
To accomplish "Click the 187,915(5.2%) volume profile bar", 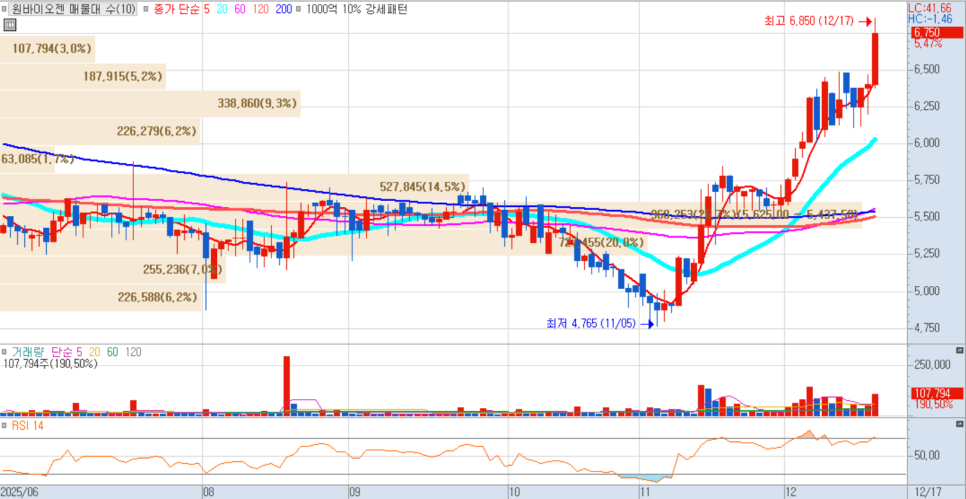I will [83, 76].
